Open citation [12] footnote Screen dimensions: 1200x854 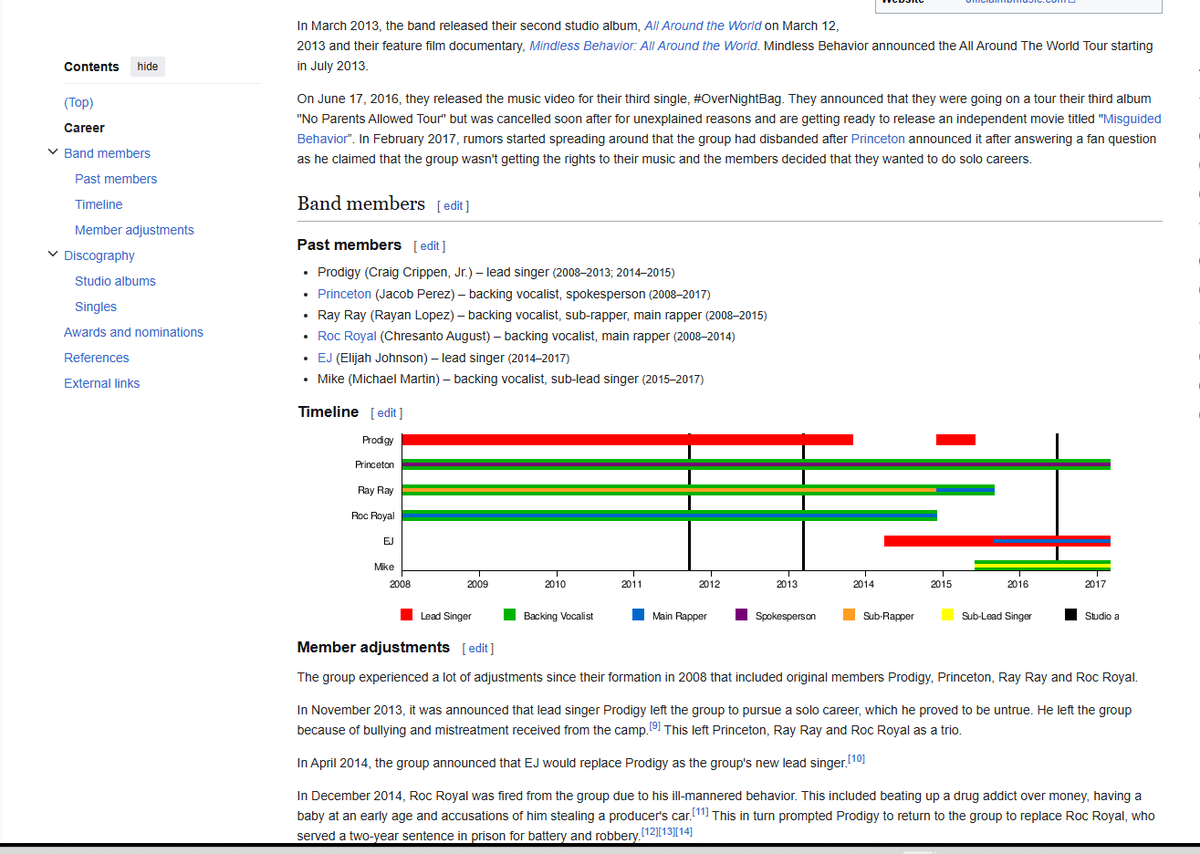coord(650,832)
